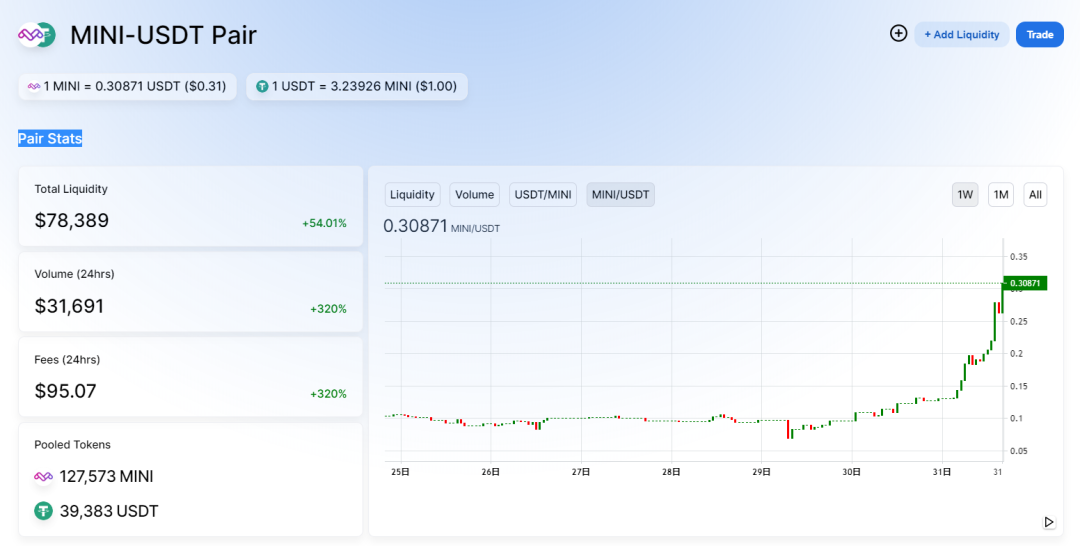Click the MINI icon beside 127,573 MINI
This screenshot has width=1080, height=546.
click(x=43, y=476)
